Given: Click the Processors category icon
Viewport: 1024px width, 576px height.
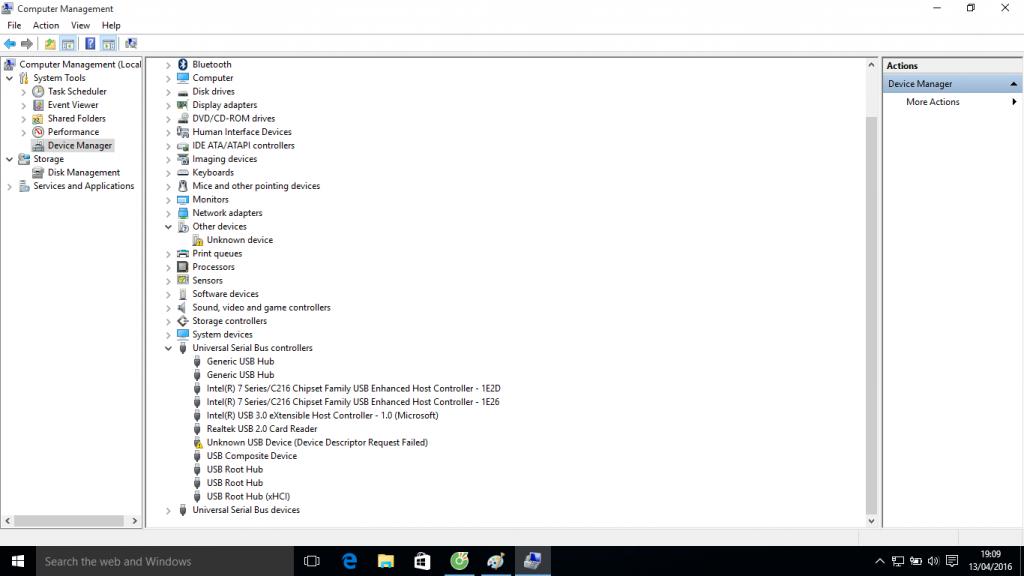Looking at the screenshot, I should [183, 267].
